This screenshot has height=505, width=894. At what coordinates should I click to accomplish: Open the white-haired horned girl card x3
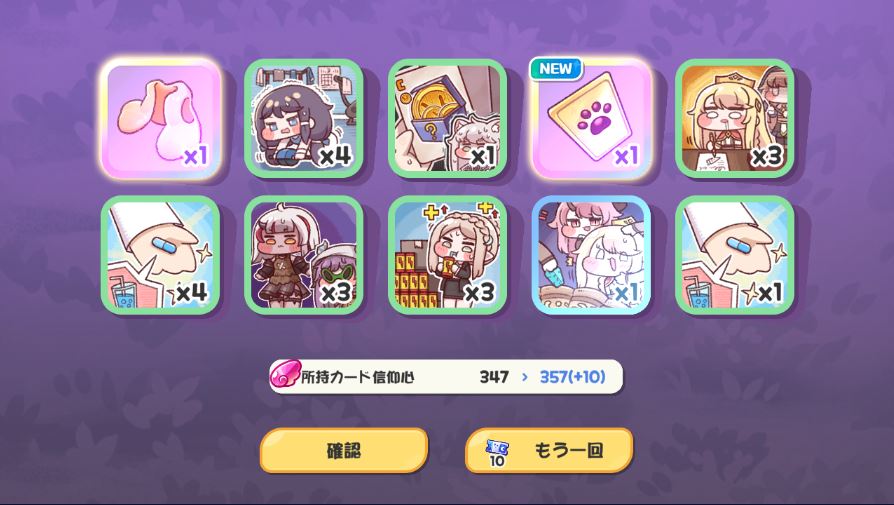304,255
